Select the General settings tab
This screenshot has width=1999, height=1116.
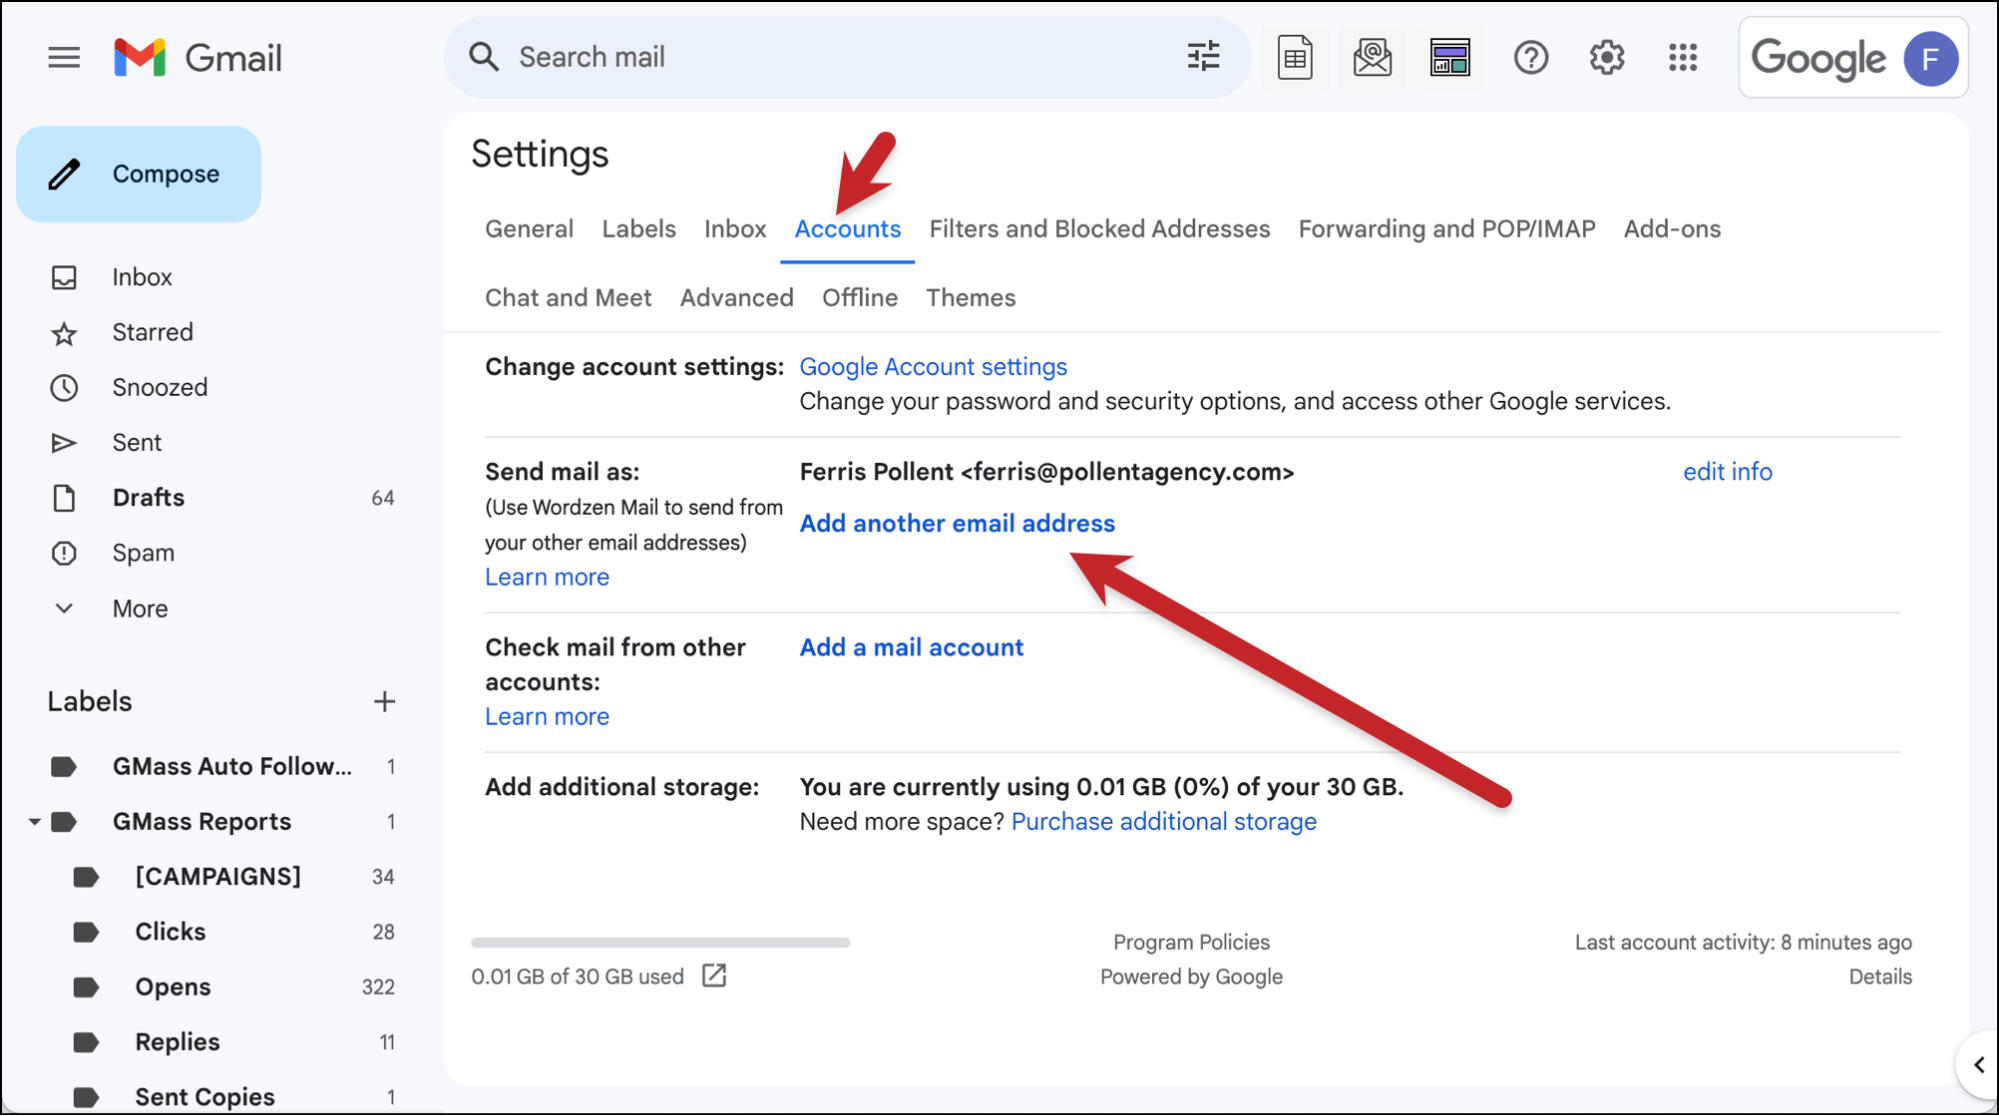pyautogui.click(x=527, y=229)
